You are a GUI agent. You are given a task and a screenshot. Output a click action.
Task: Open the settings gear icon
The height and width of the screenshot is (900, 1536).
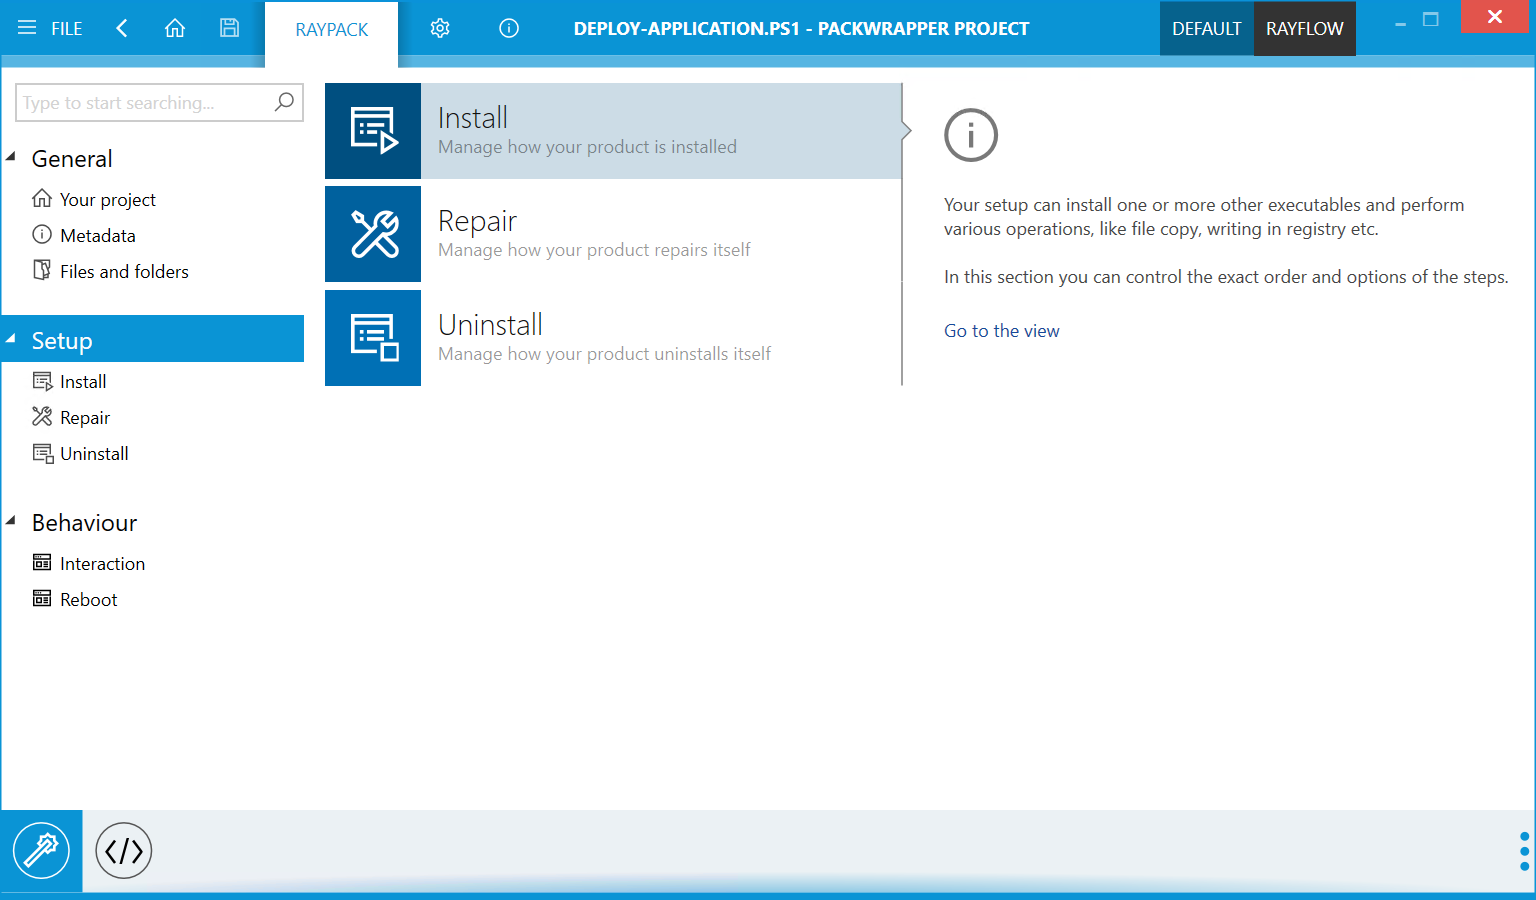440,28
